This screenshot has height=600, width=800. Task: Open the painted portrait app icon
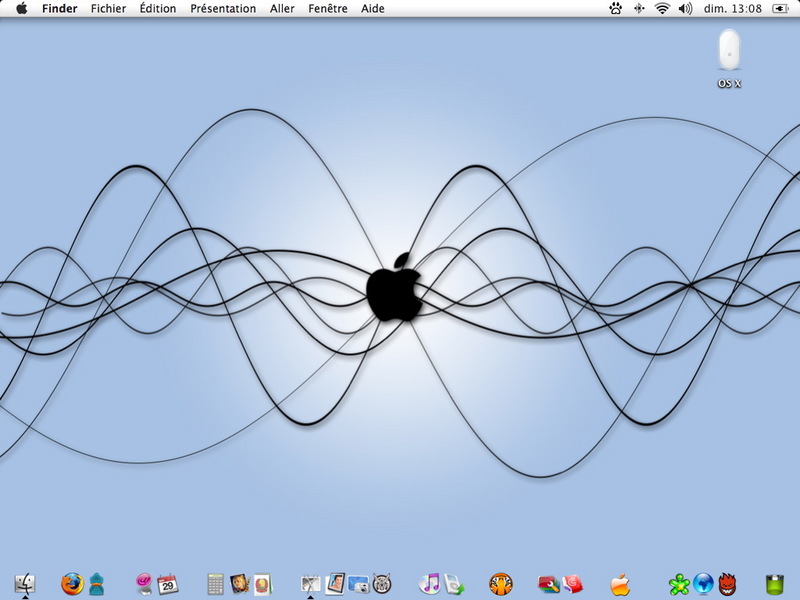click(239, 583)
